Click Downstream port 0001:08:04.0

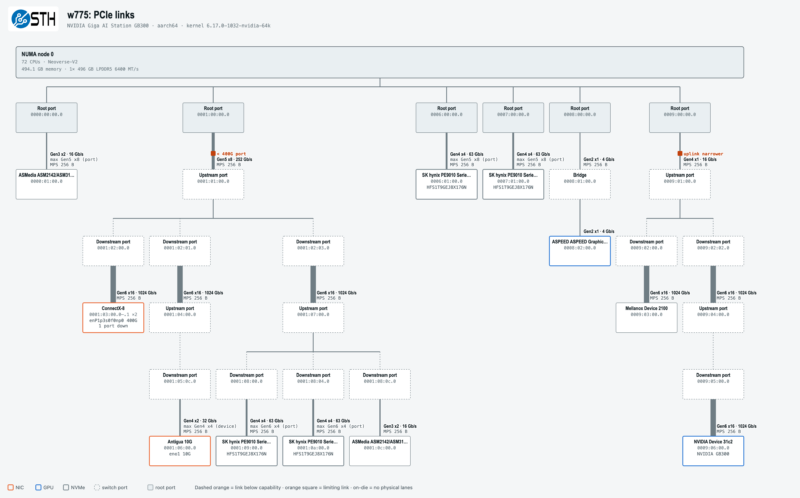point(313,384)
